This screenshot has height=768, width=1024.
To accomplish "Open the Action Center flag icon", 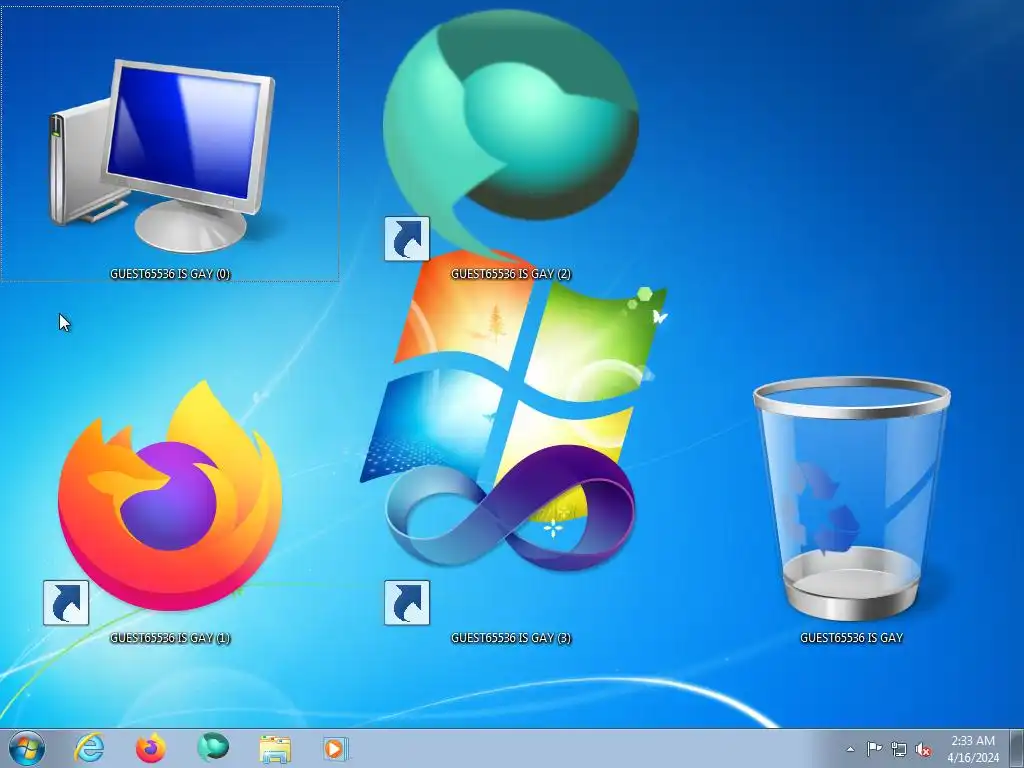I will [874, 749].
